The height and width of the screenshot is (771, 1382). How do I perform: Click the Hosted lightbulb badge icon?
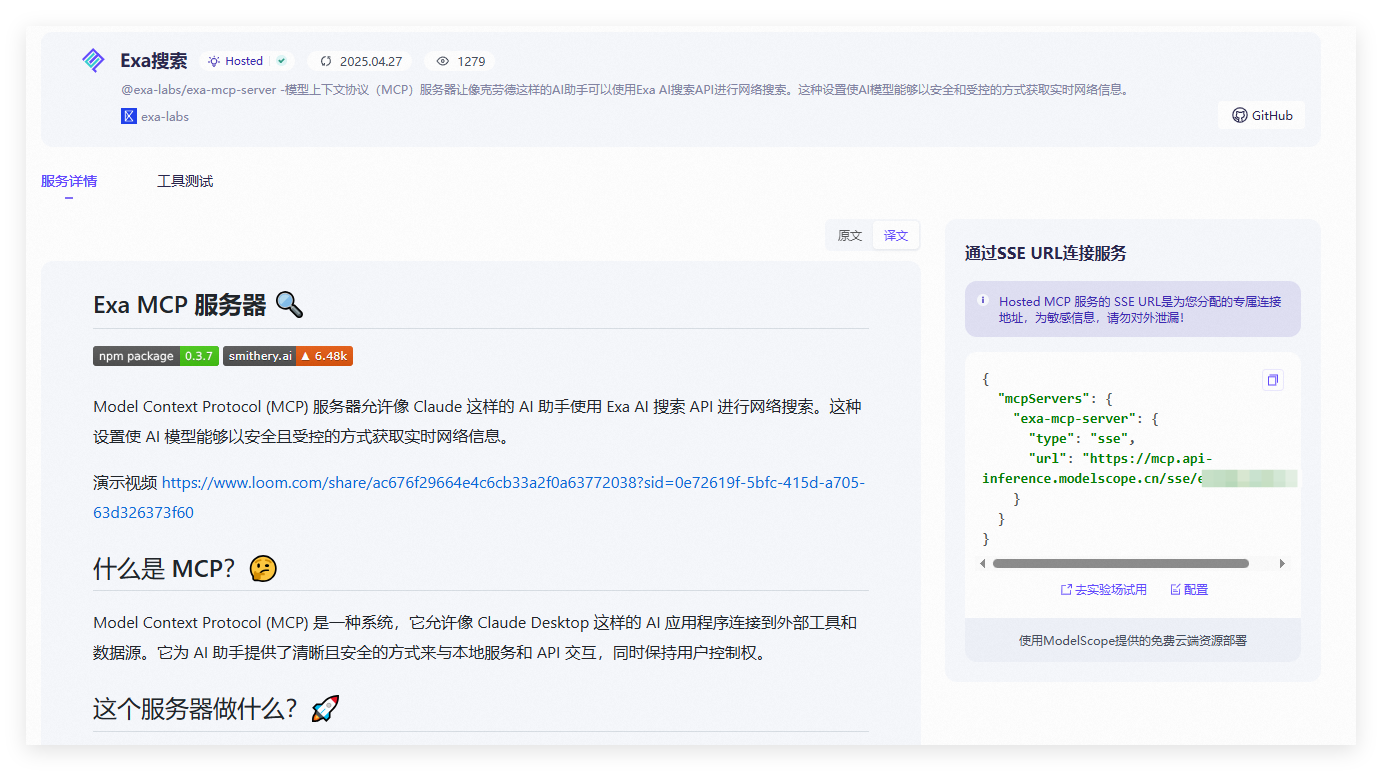pyautogui.click(x=214, y=61)
